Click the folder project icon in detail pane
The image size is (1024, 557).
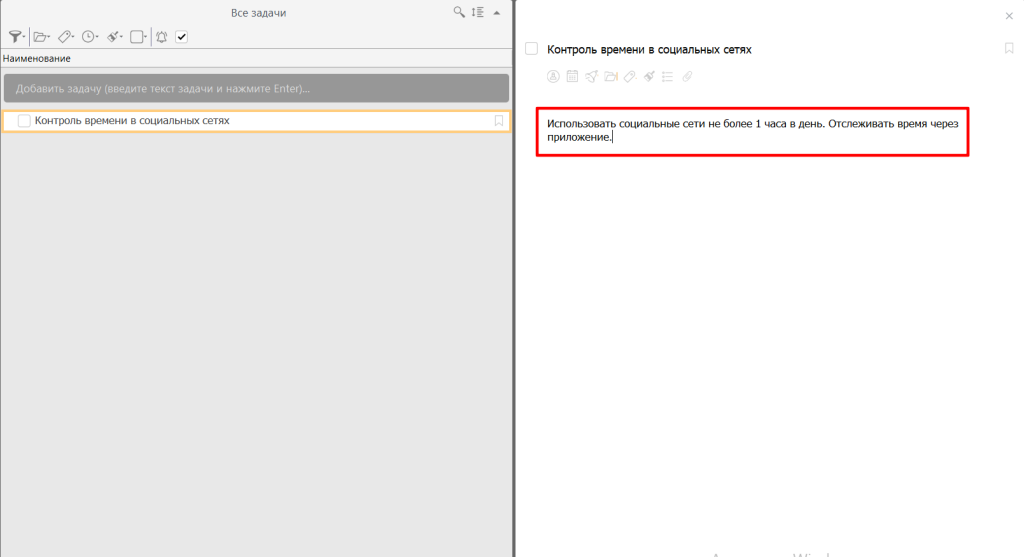611,76
